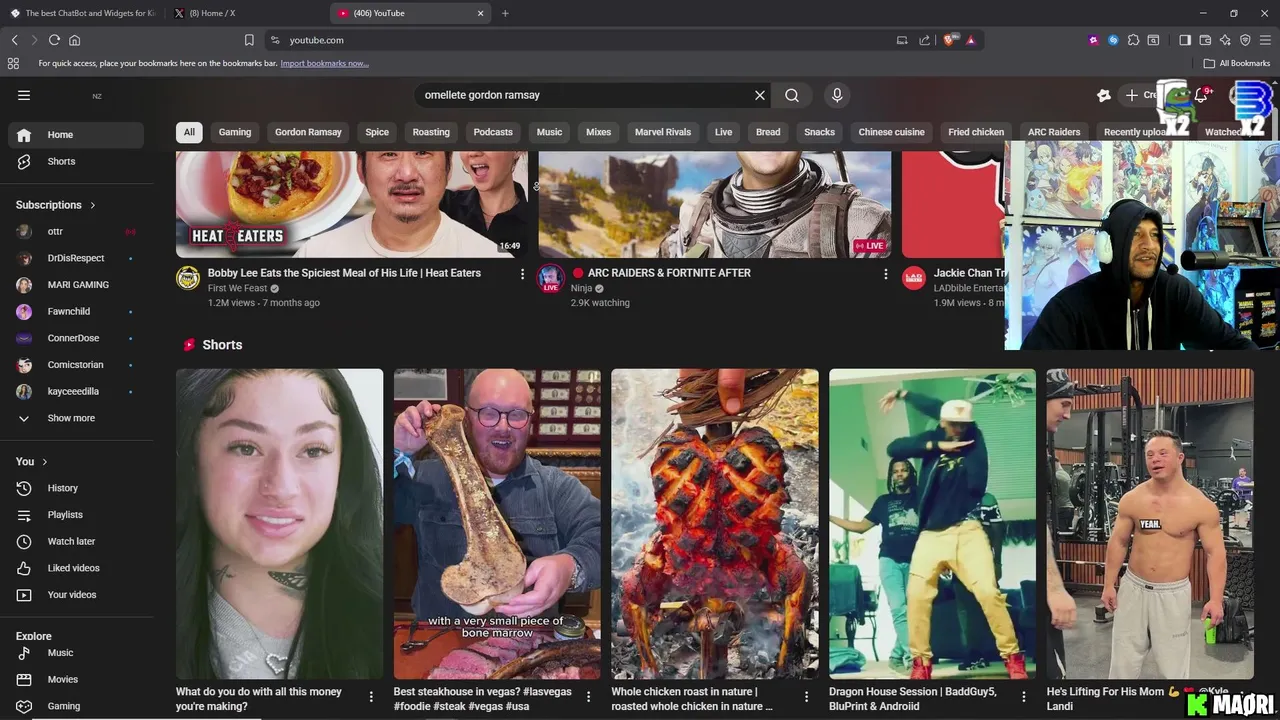1280x720 pixels.
Task: Open Playlists in the sidebar
Action: pyautogui.click(x=76, y=515)
